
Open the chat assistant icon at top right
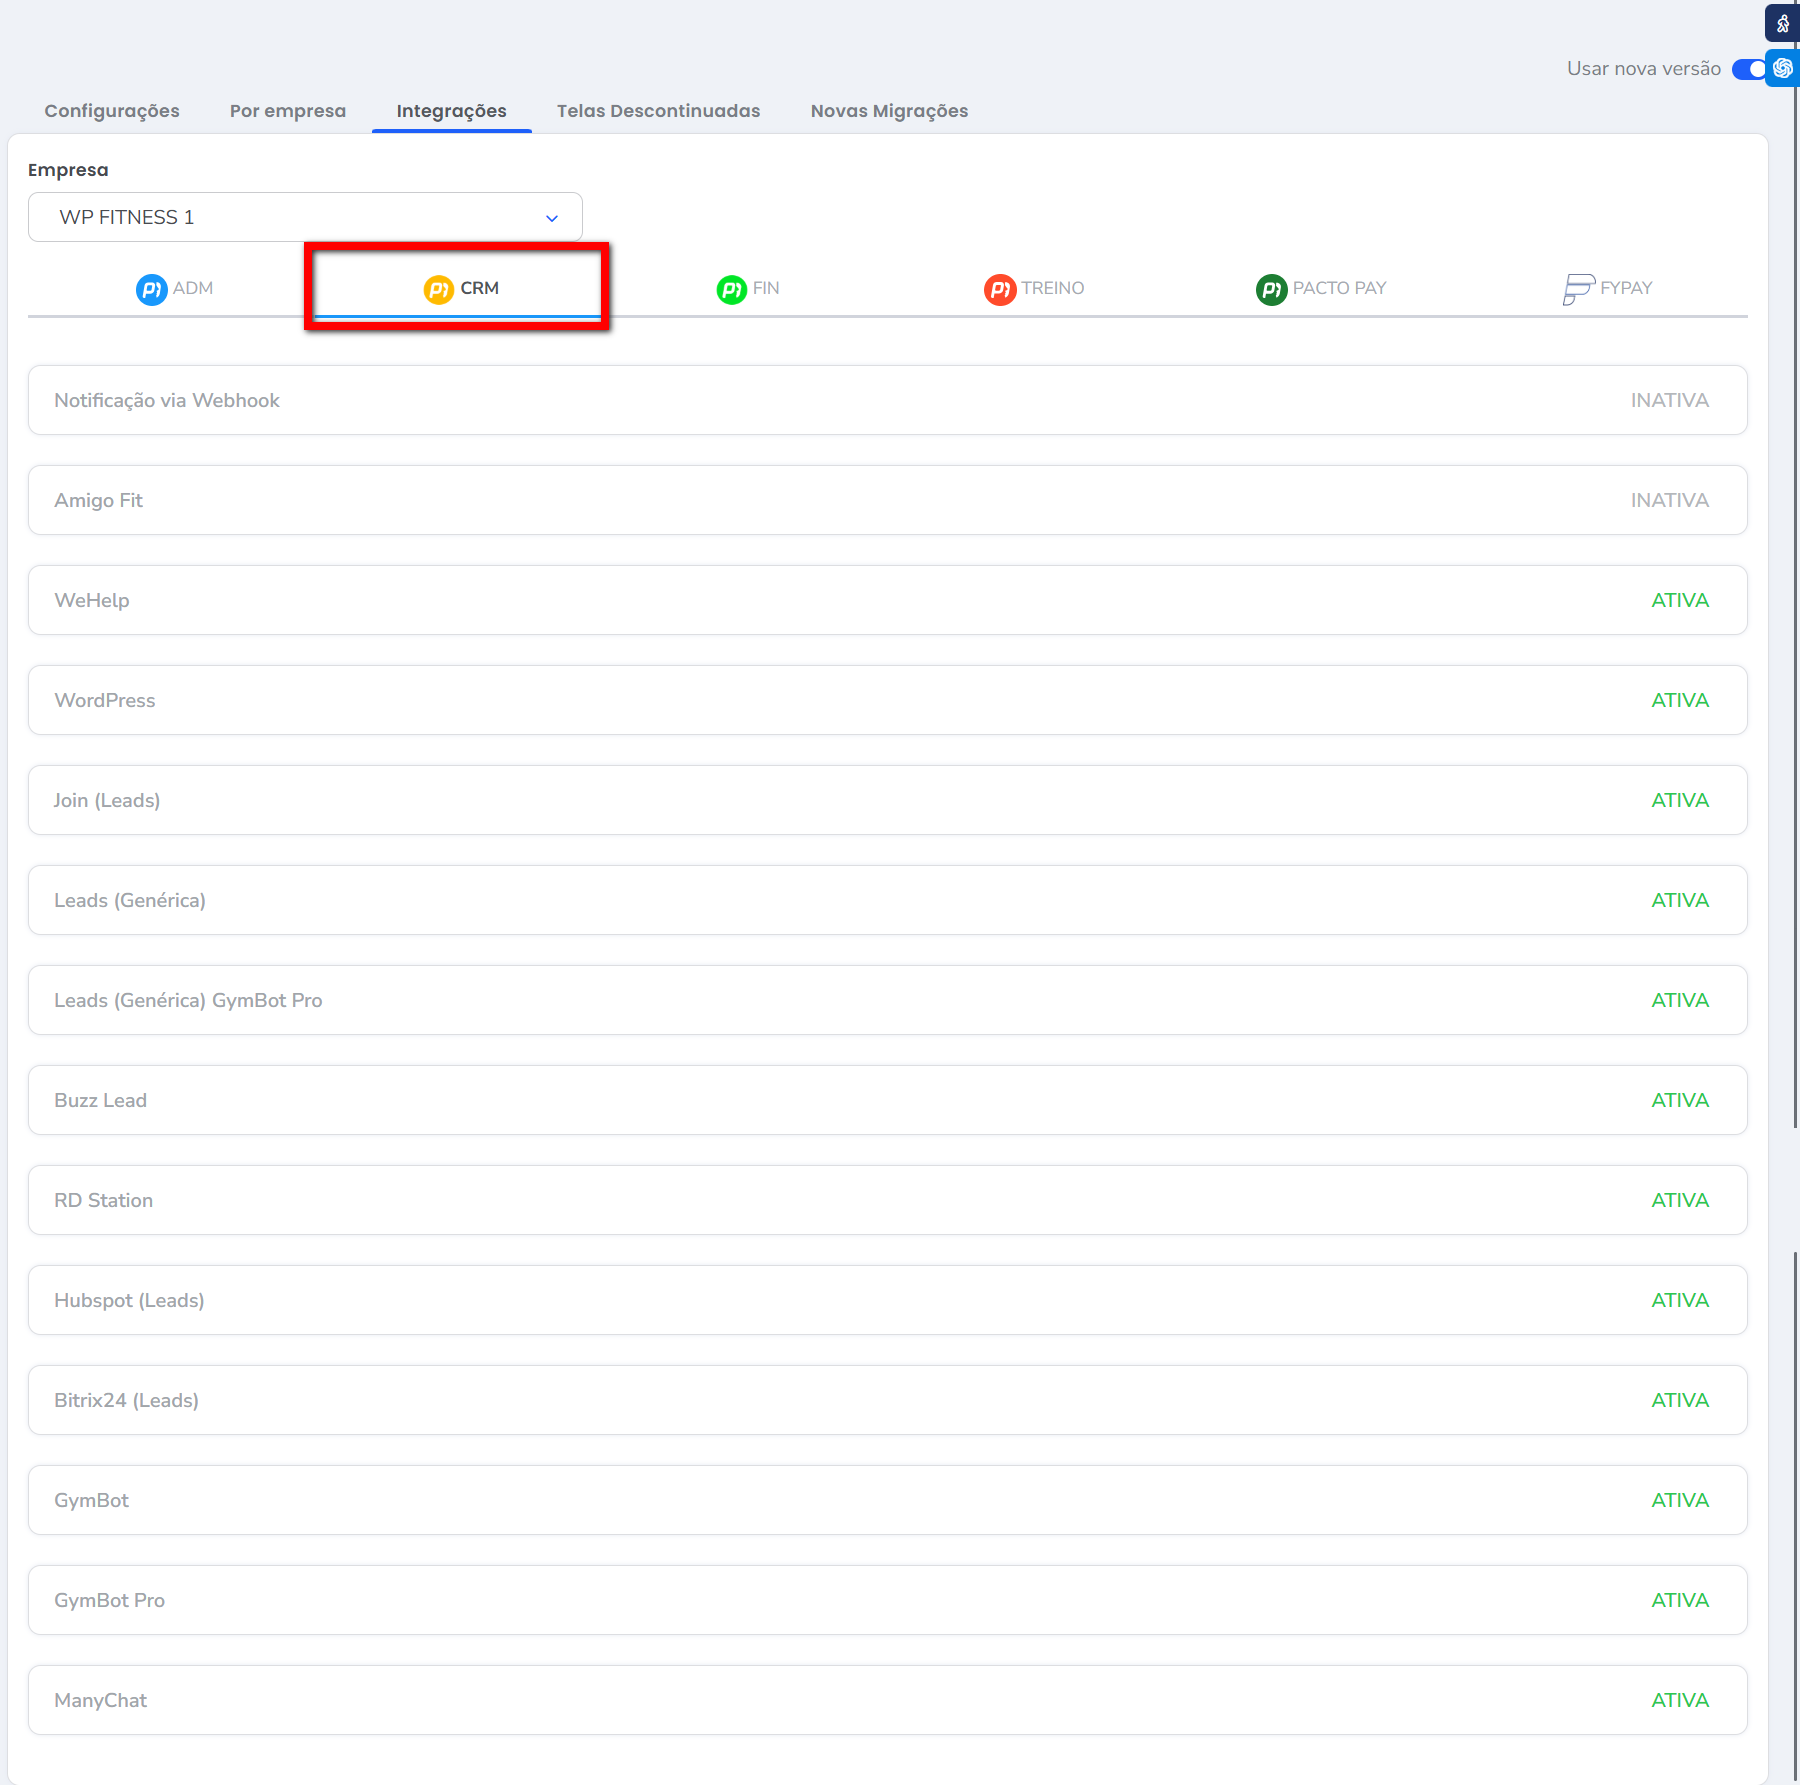(1782, 68)
